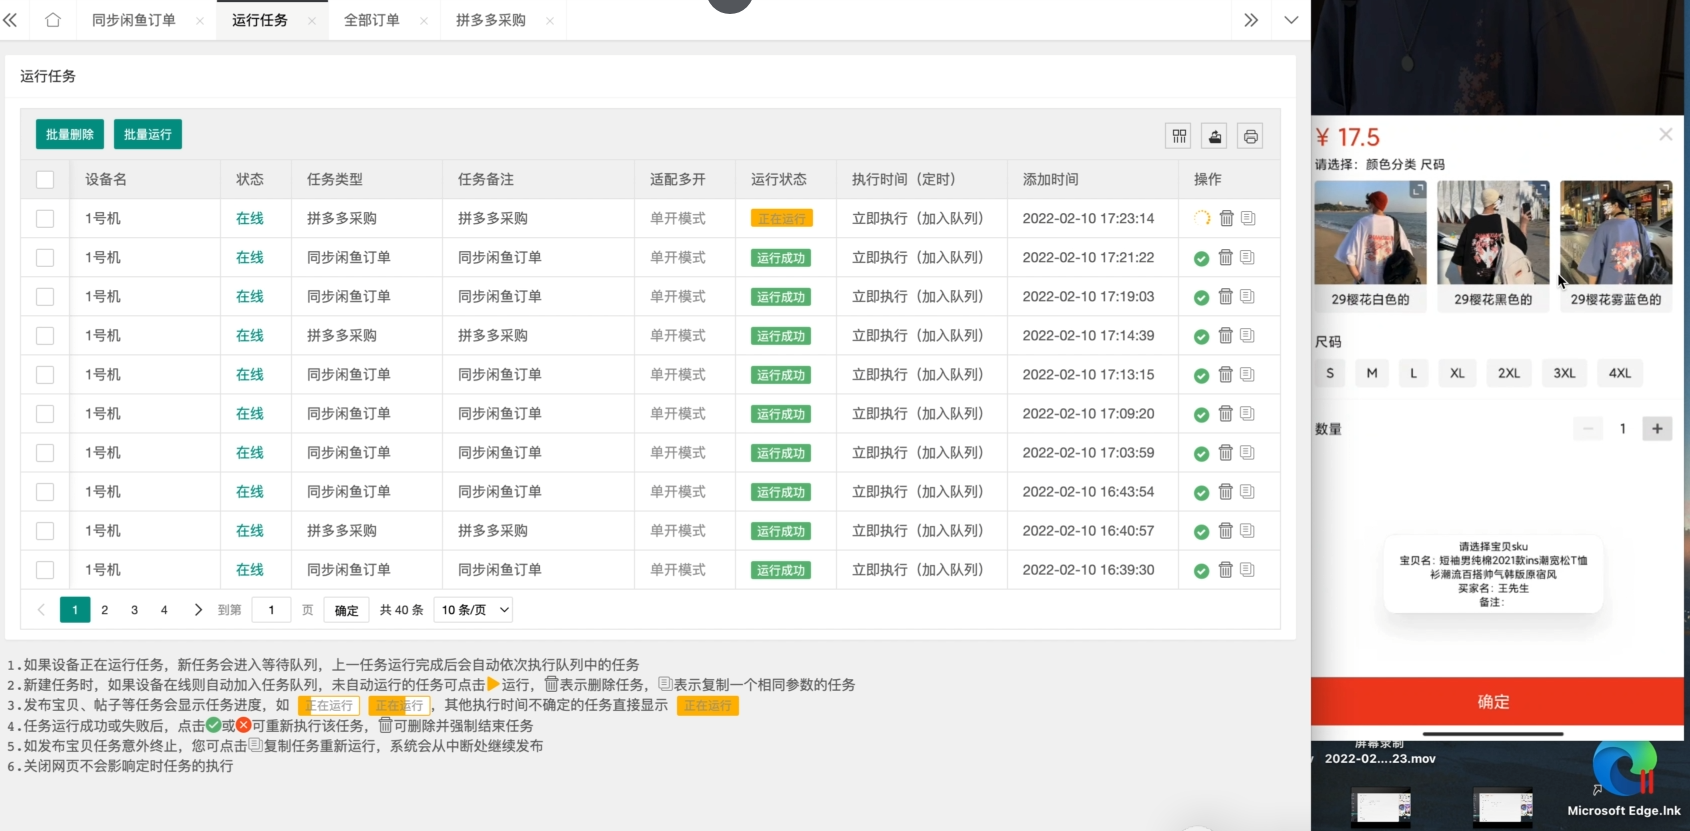Image resolution: width=1690 pixels, height=831 pixels.
Task: Toggle select-all checkbox in table header
Action: click(x=45, y=179)
